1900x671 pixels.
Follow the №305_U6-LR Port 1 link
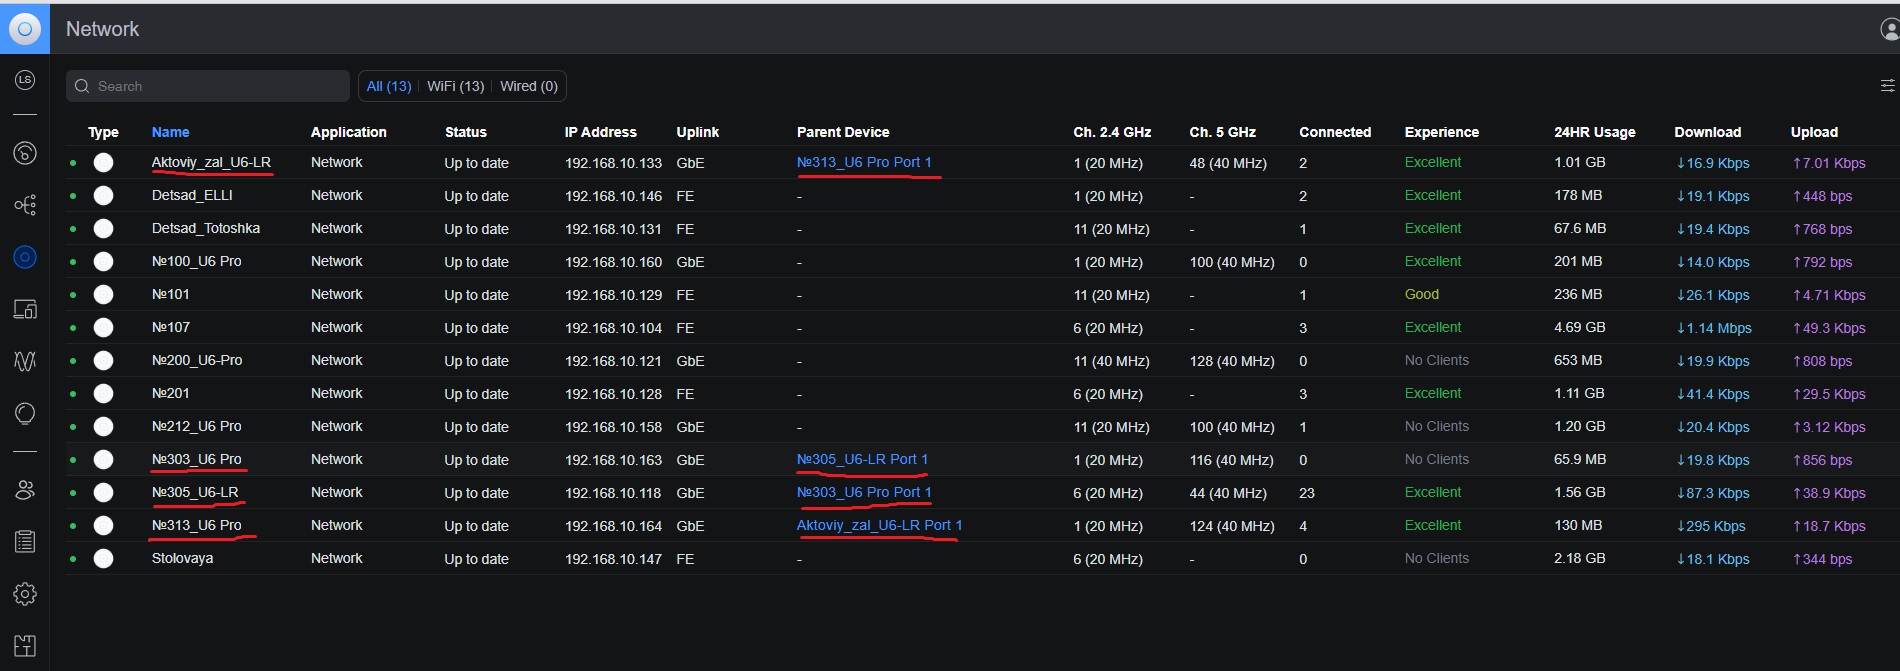pos(862,459)
